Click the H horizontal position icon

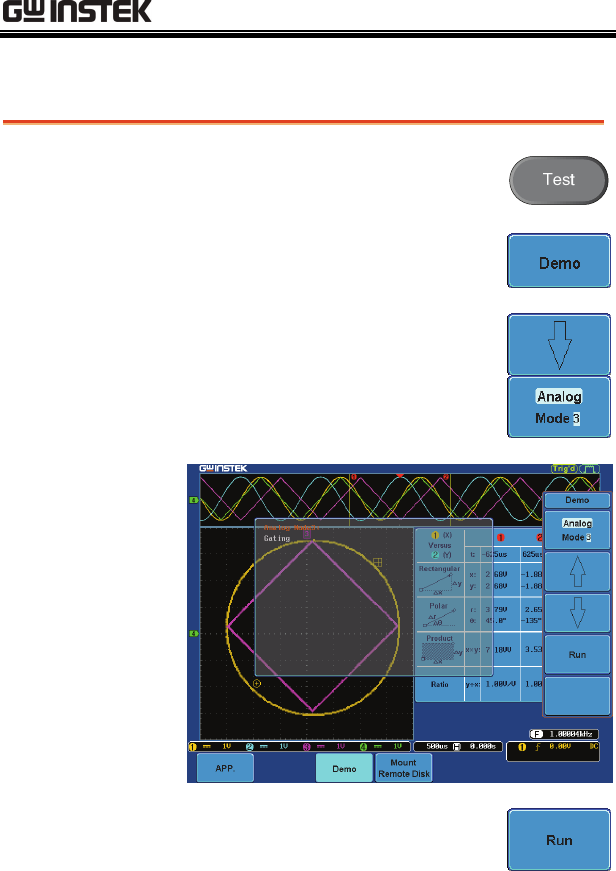(x=457, y=747)
